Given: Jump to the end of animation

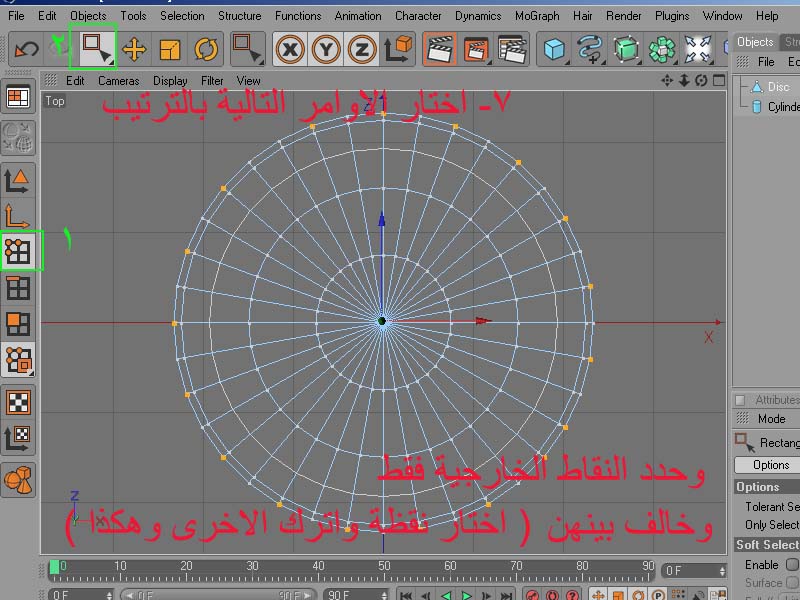Looking at the screenshot, I should 506,595.
